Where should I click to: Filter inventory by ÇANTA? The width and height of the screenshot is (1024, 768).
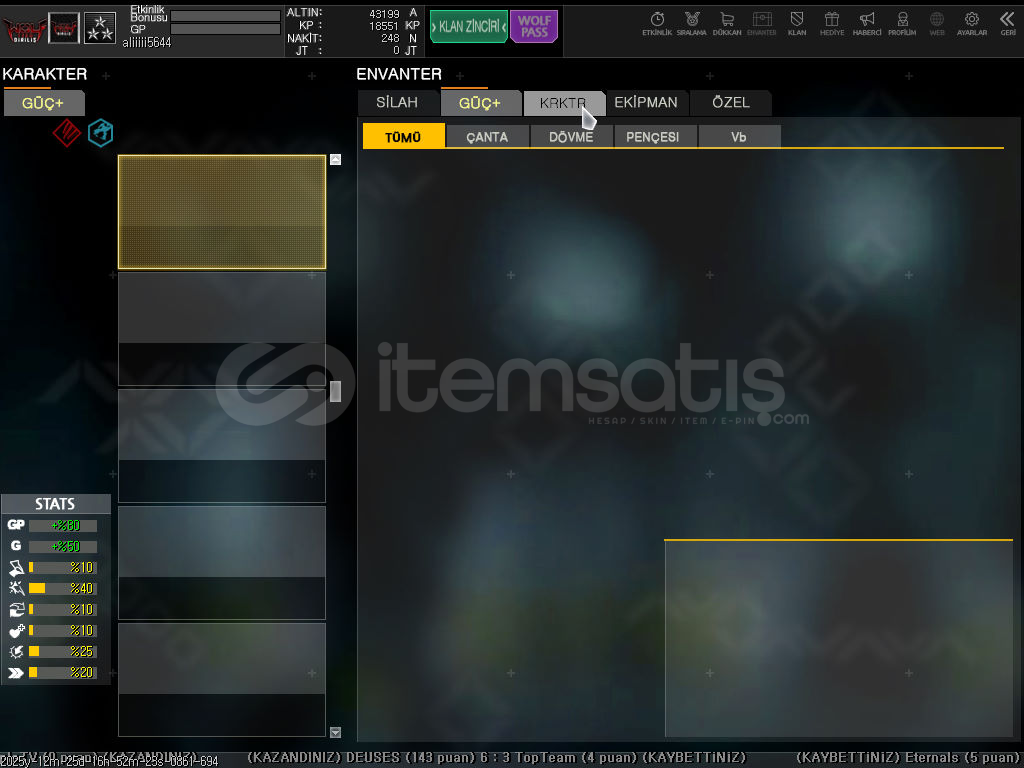pos(487,137)
